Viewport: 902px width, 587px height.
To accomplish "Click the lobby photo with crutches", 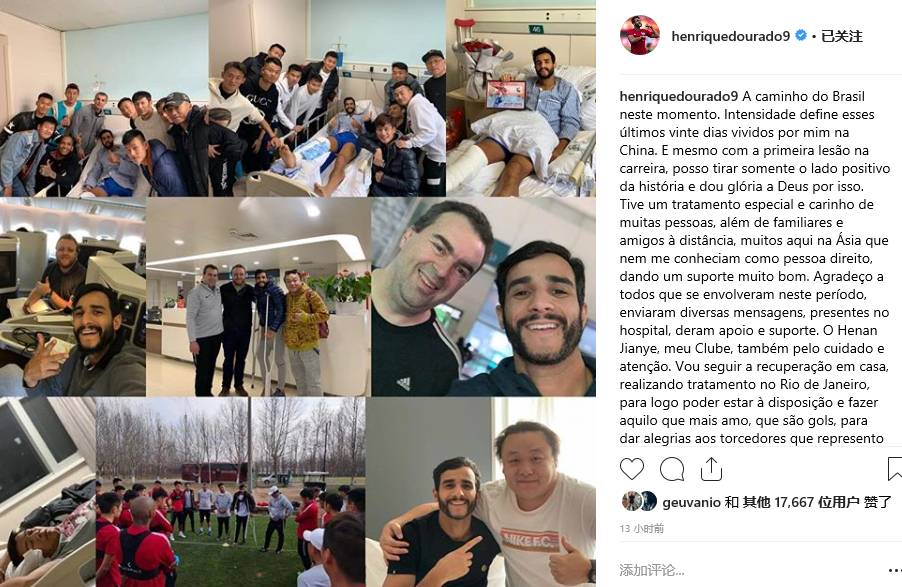I will pos(258,298).
